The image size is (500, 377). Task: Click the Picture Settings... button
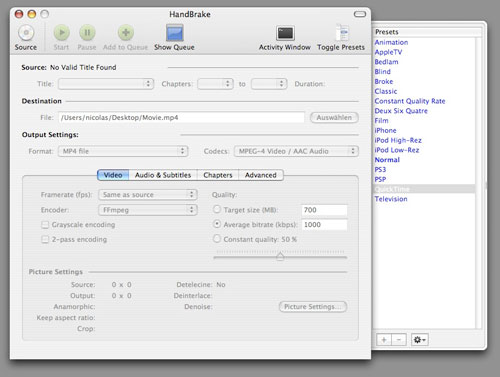click(x=313, y=307)
